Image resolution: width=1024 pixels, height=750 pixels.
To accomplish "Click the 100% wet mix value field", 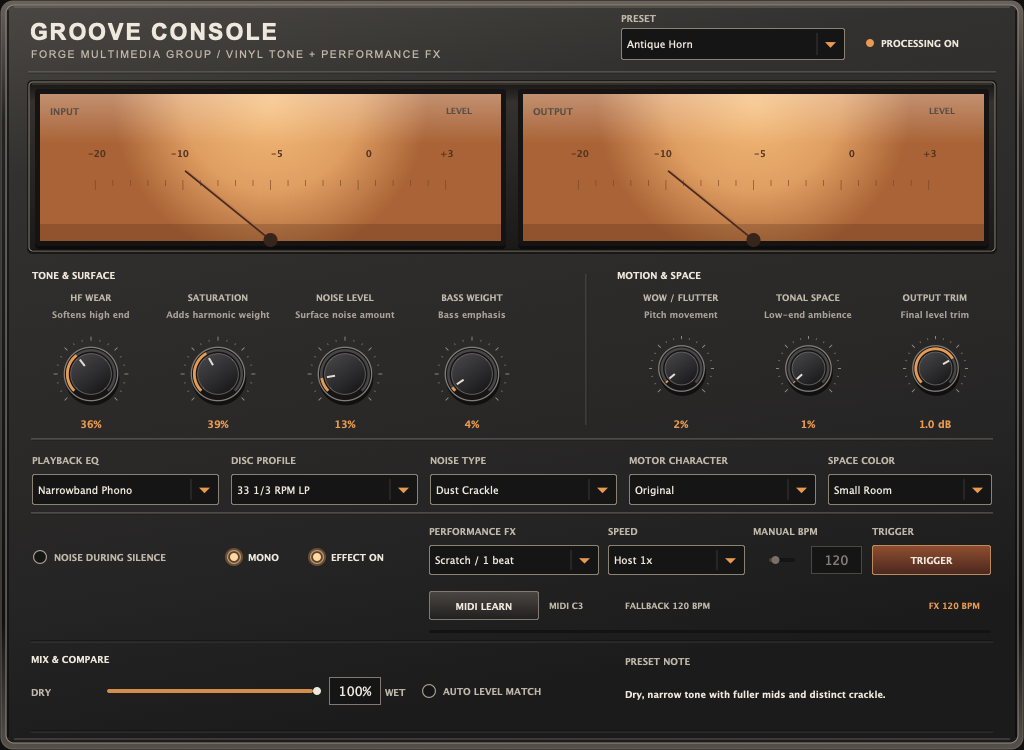I will 355,691.
